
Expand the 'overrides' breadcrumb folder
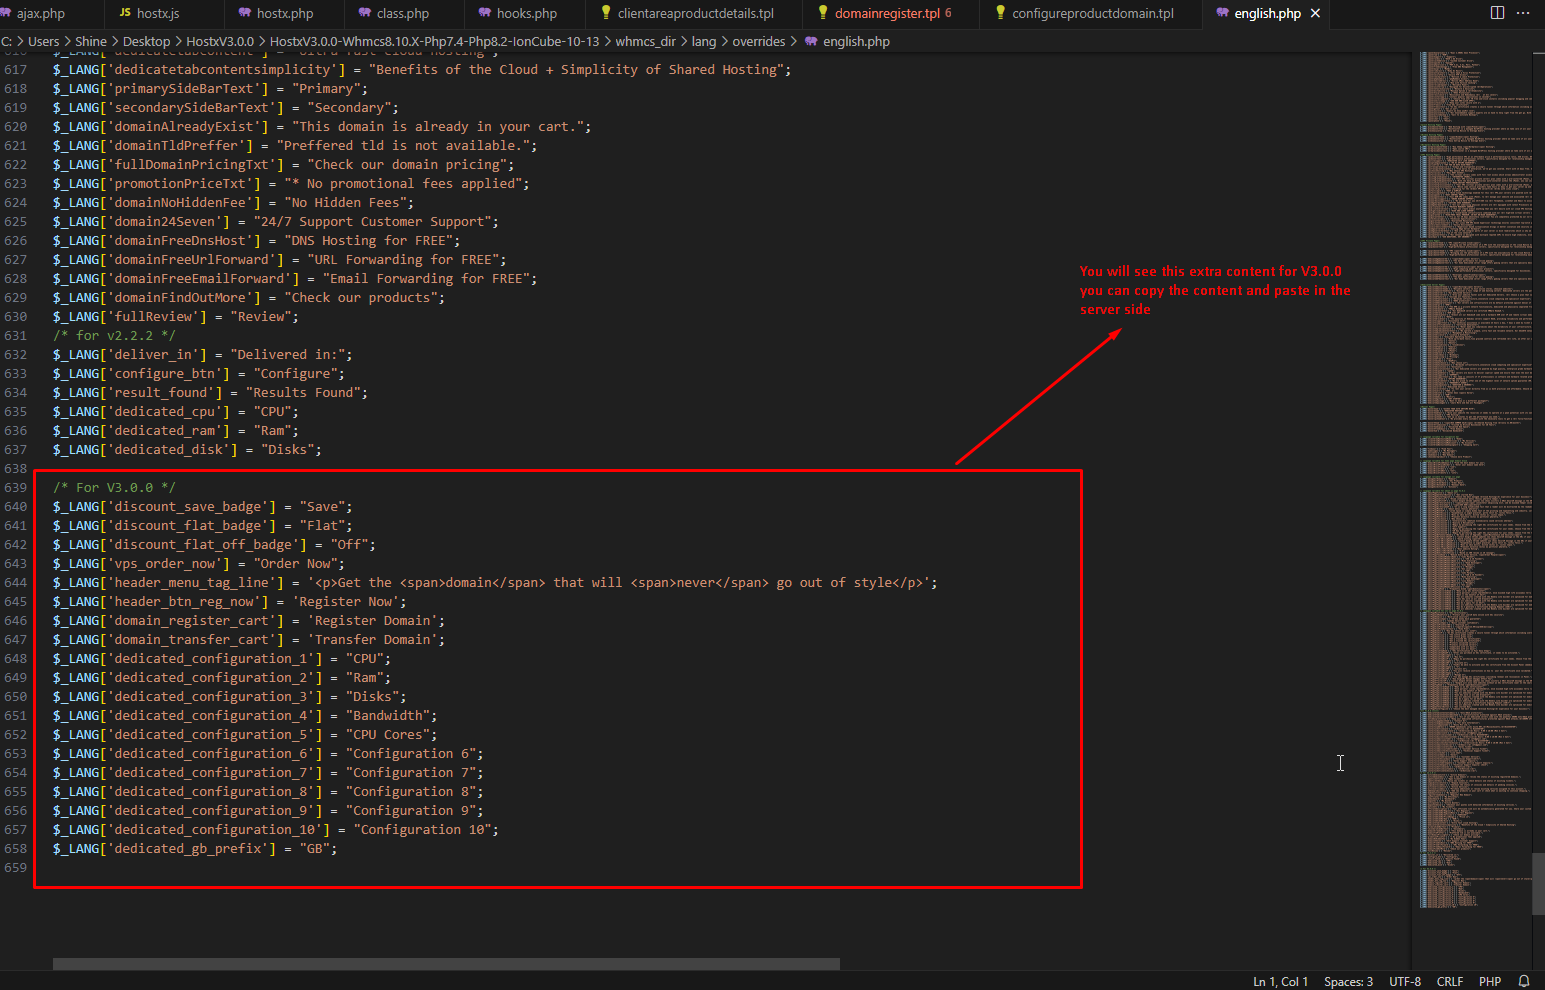(x=758, y=41)
